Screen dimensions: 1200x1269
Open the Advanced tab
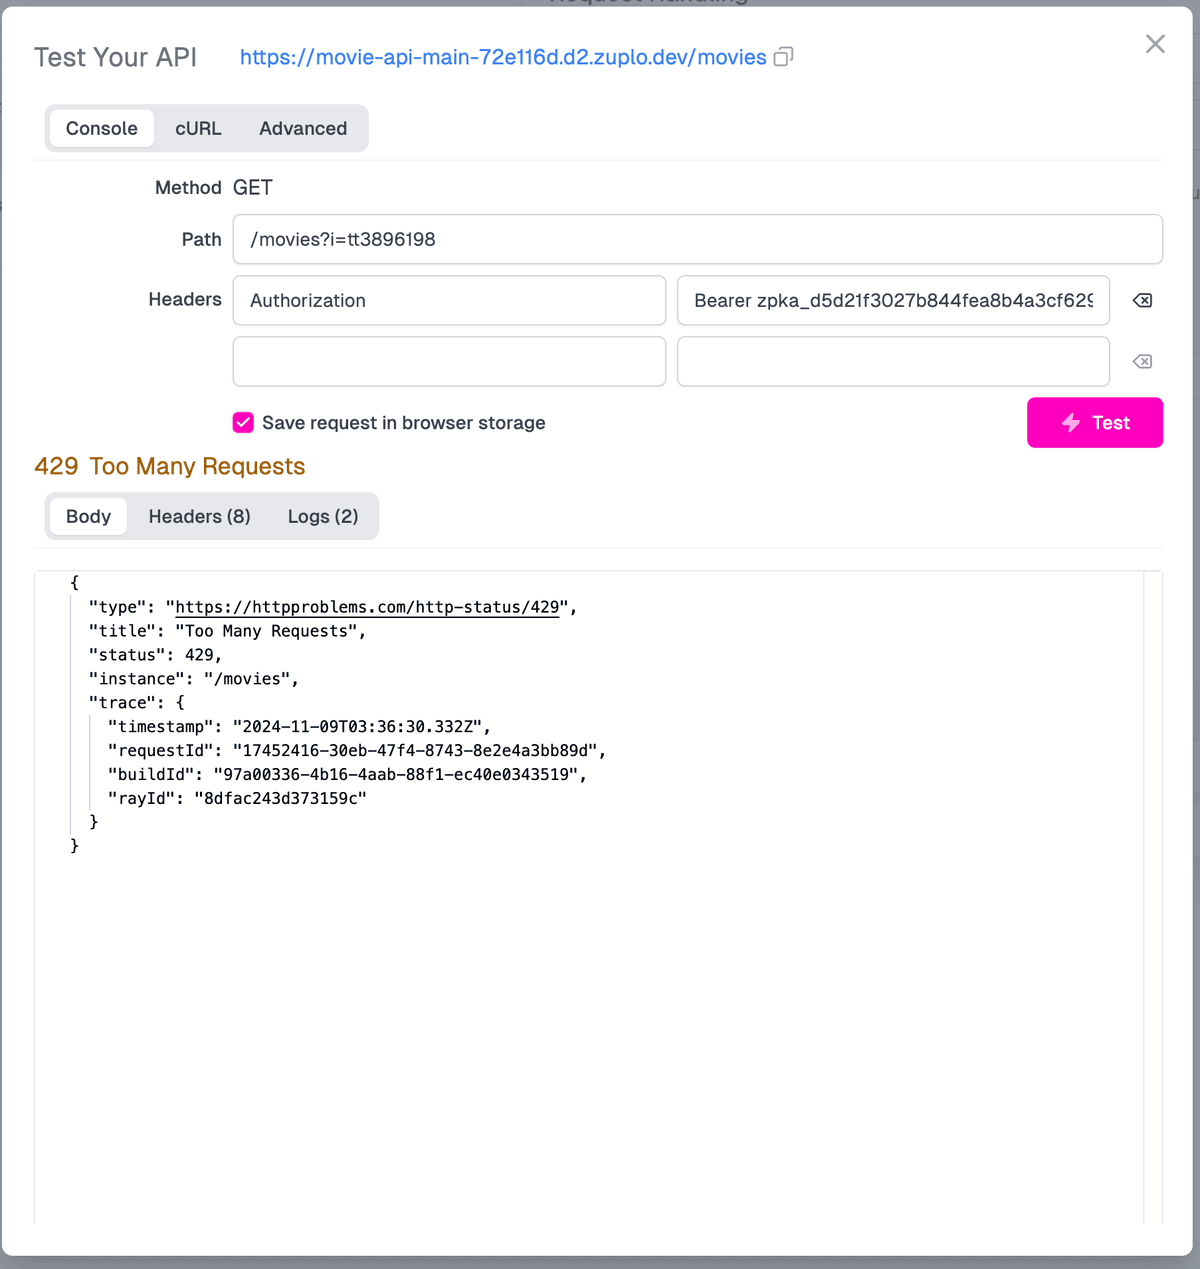303,128
